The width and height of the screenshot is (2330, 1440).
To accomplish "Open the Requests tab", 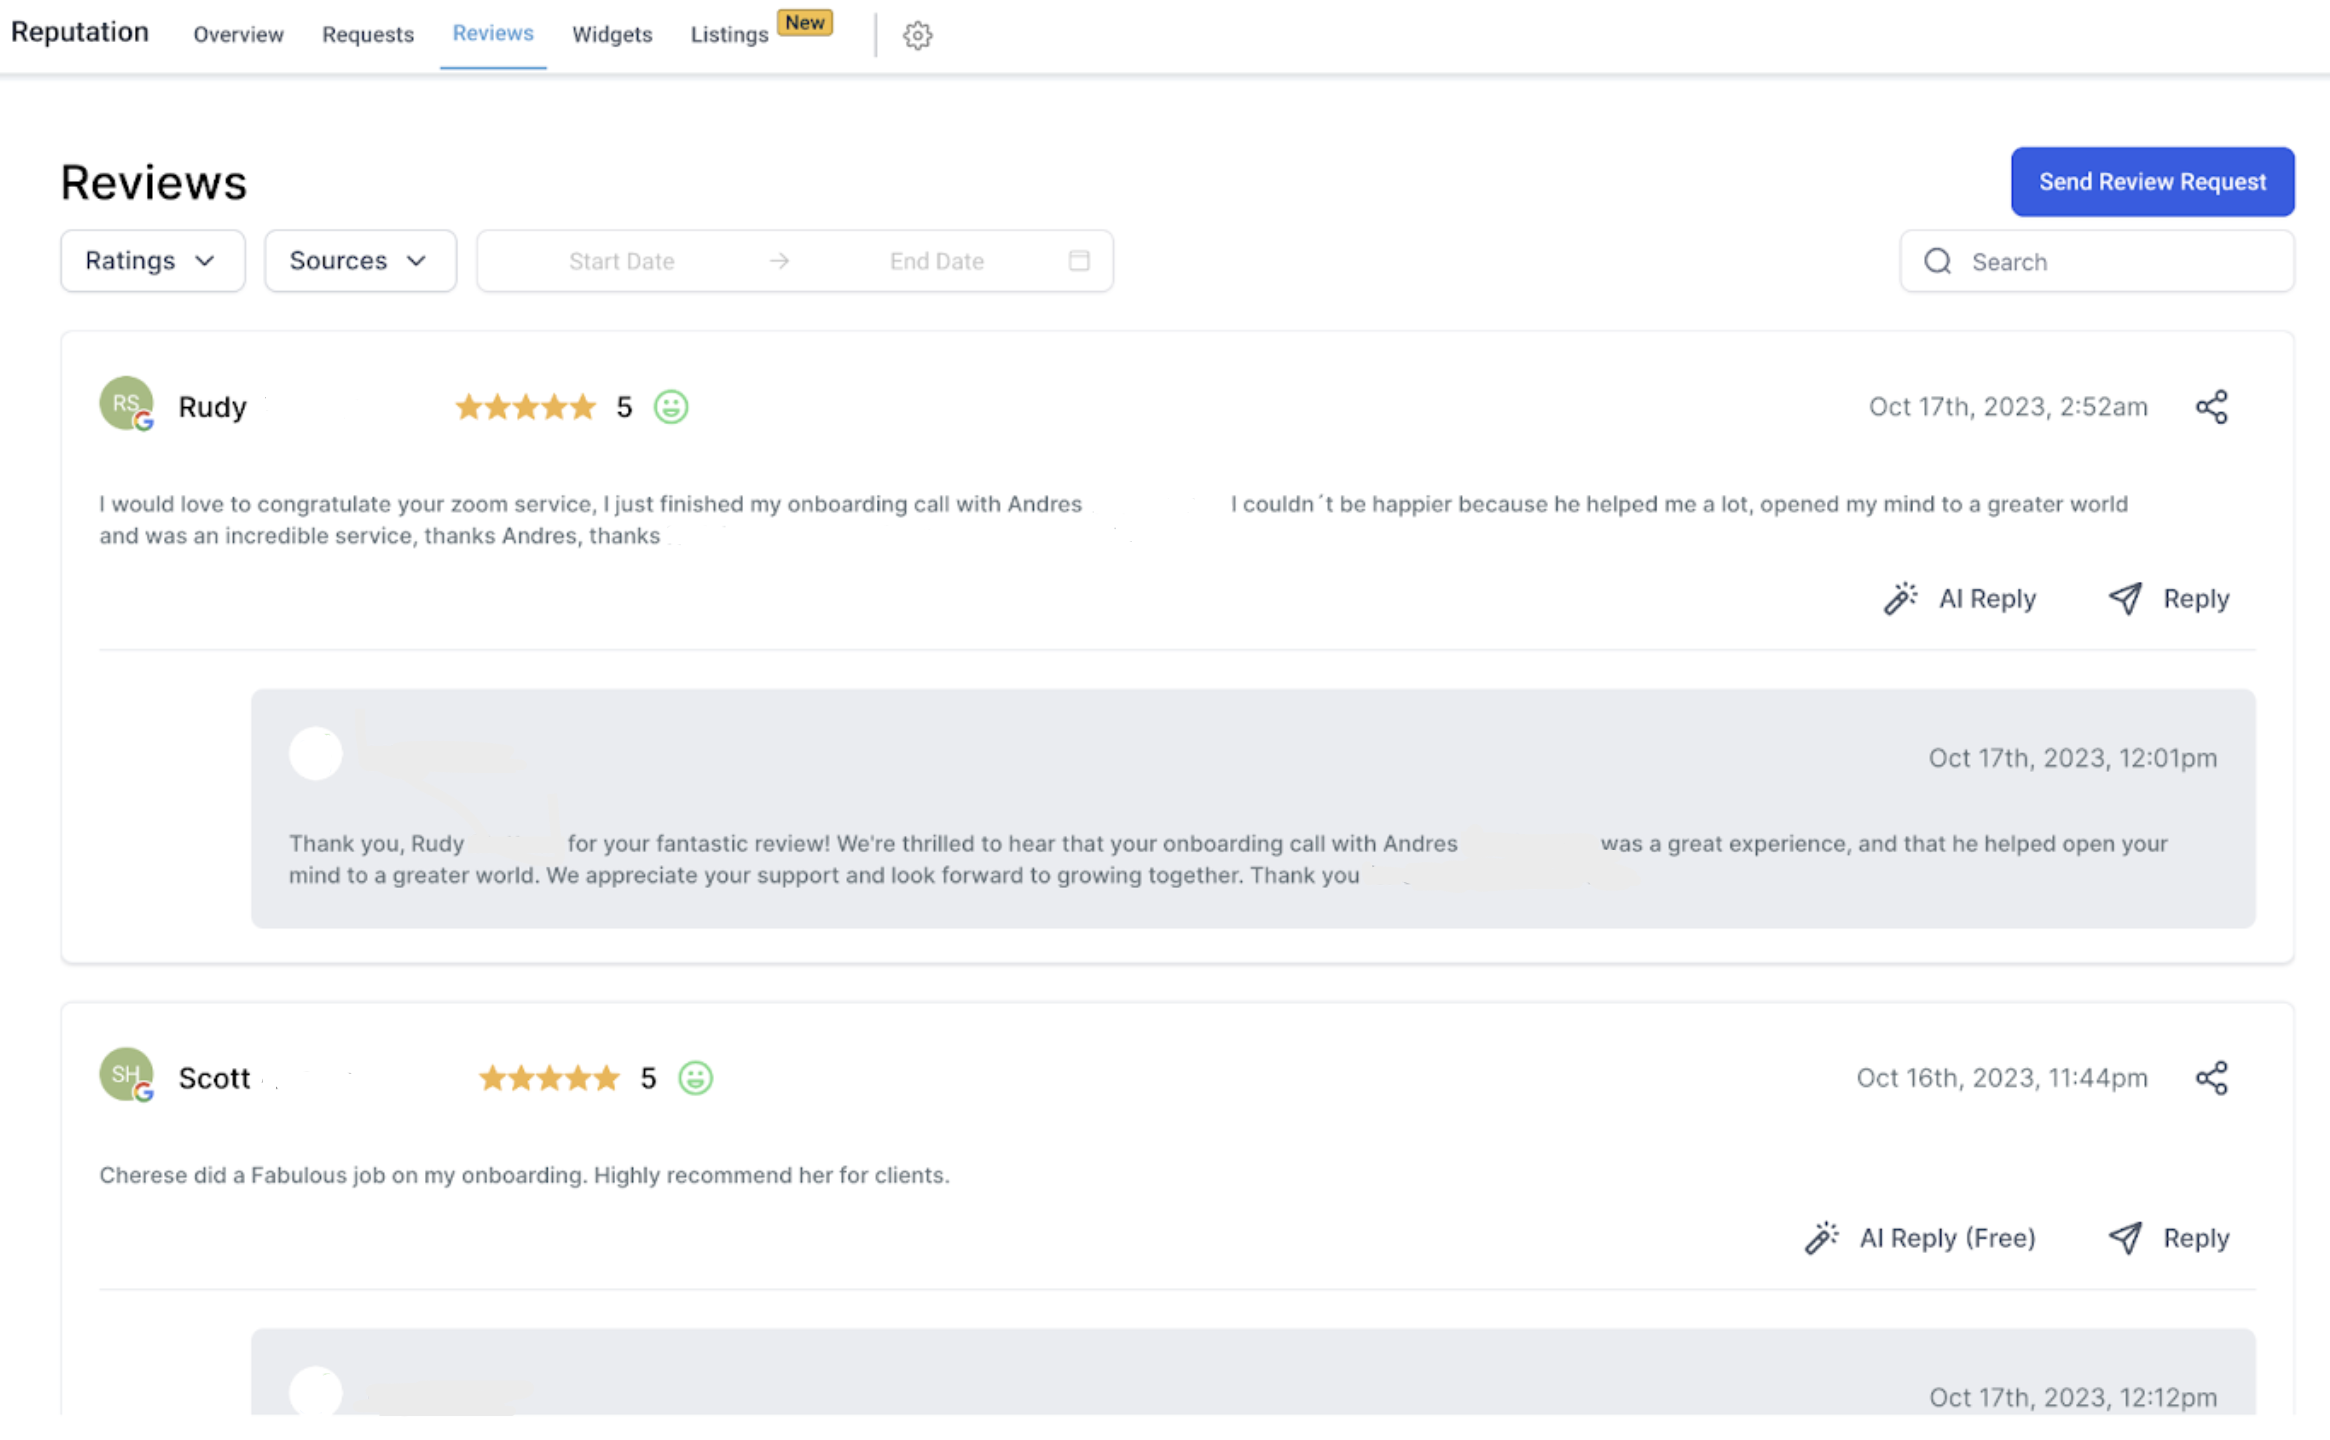I will coord(368,34).
